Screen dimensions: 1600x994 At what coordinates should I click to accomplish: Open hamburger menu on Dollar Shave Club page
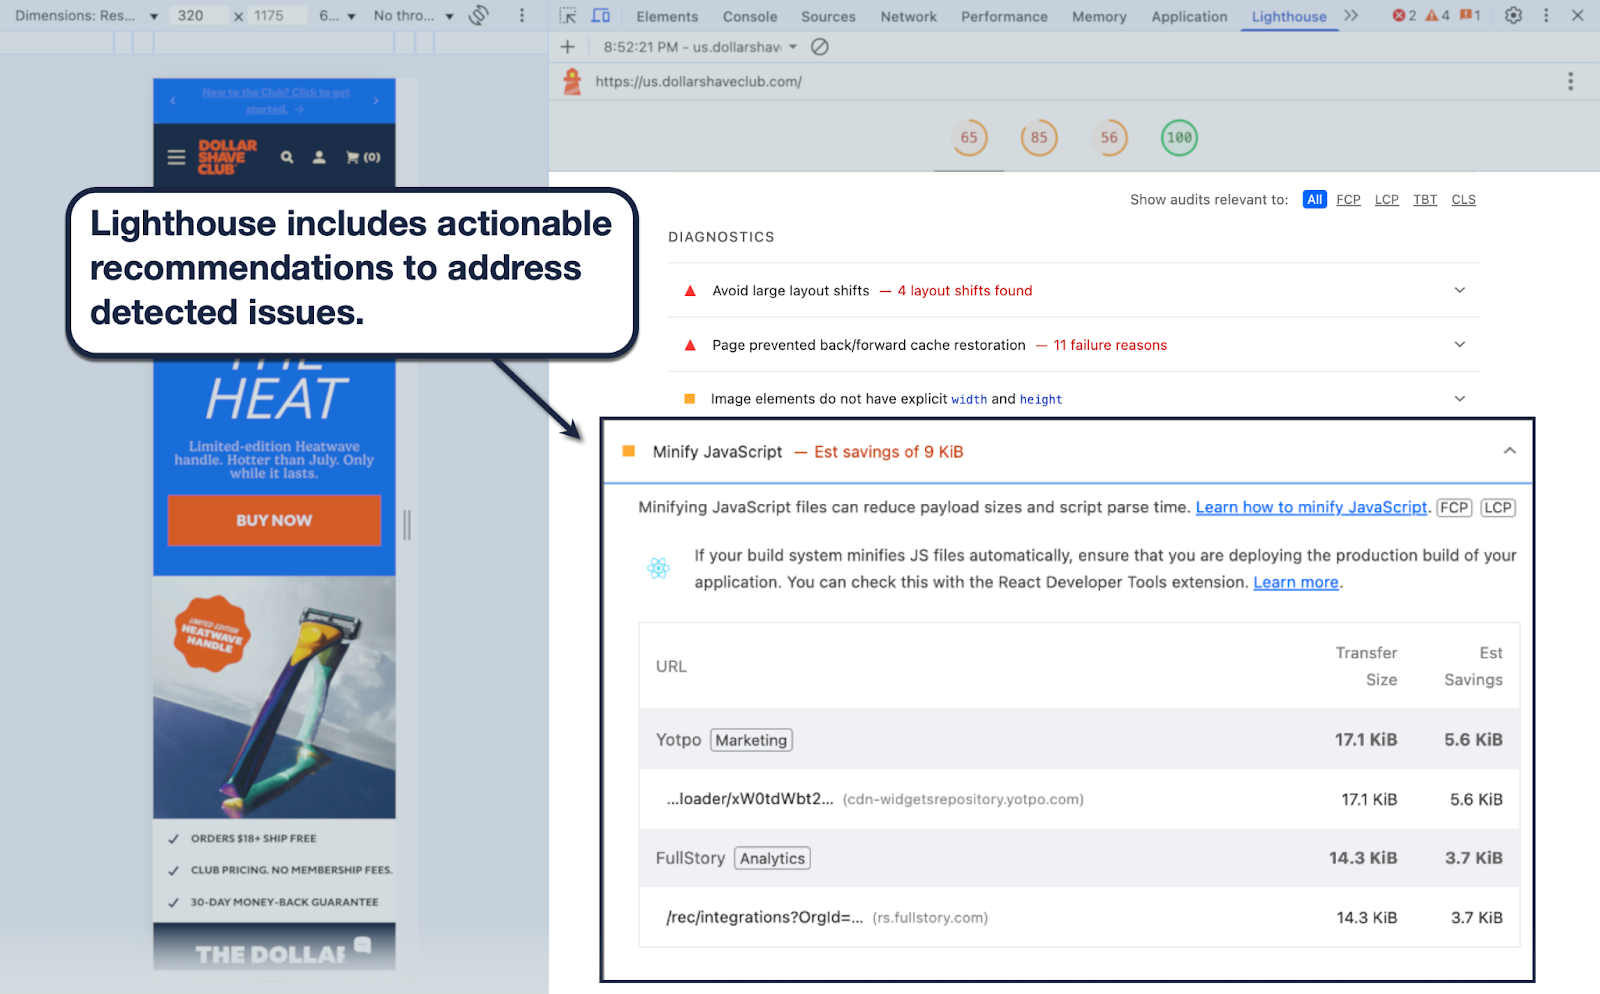tap(176, 157)
